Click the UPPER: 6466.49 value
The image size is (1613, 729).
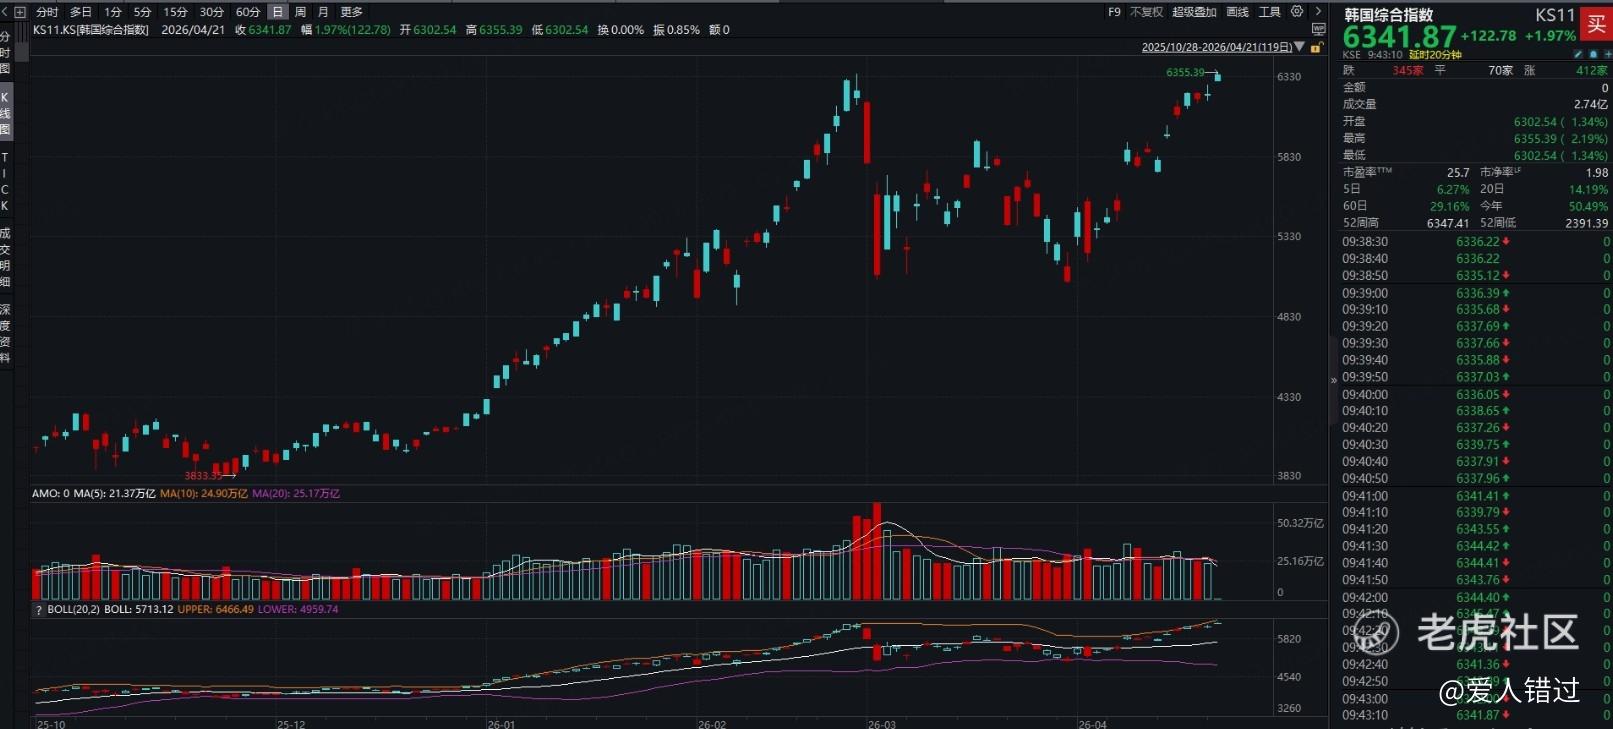point(216,609)
